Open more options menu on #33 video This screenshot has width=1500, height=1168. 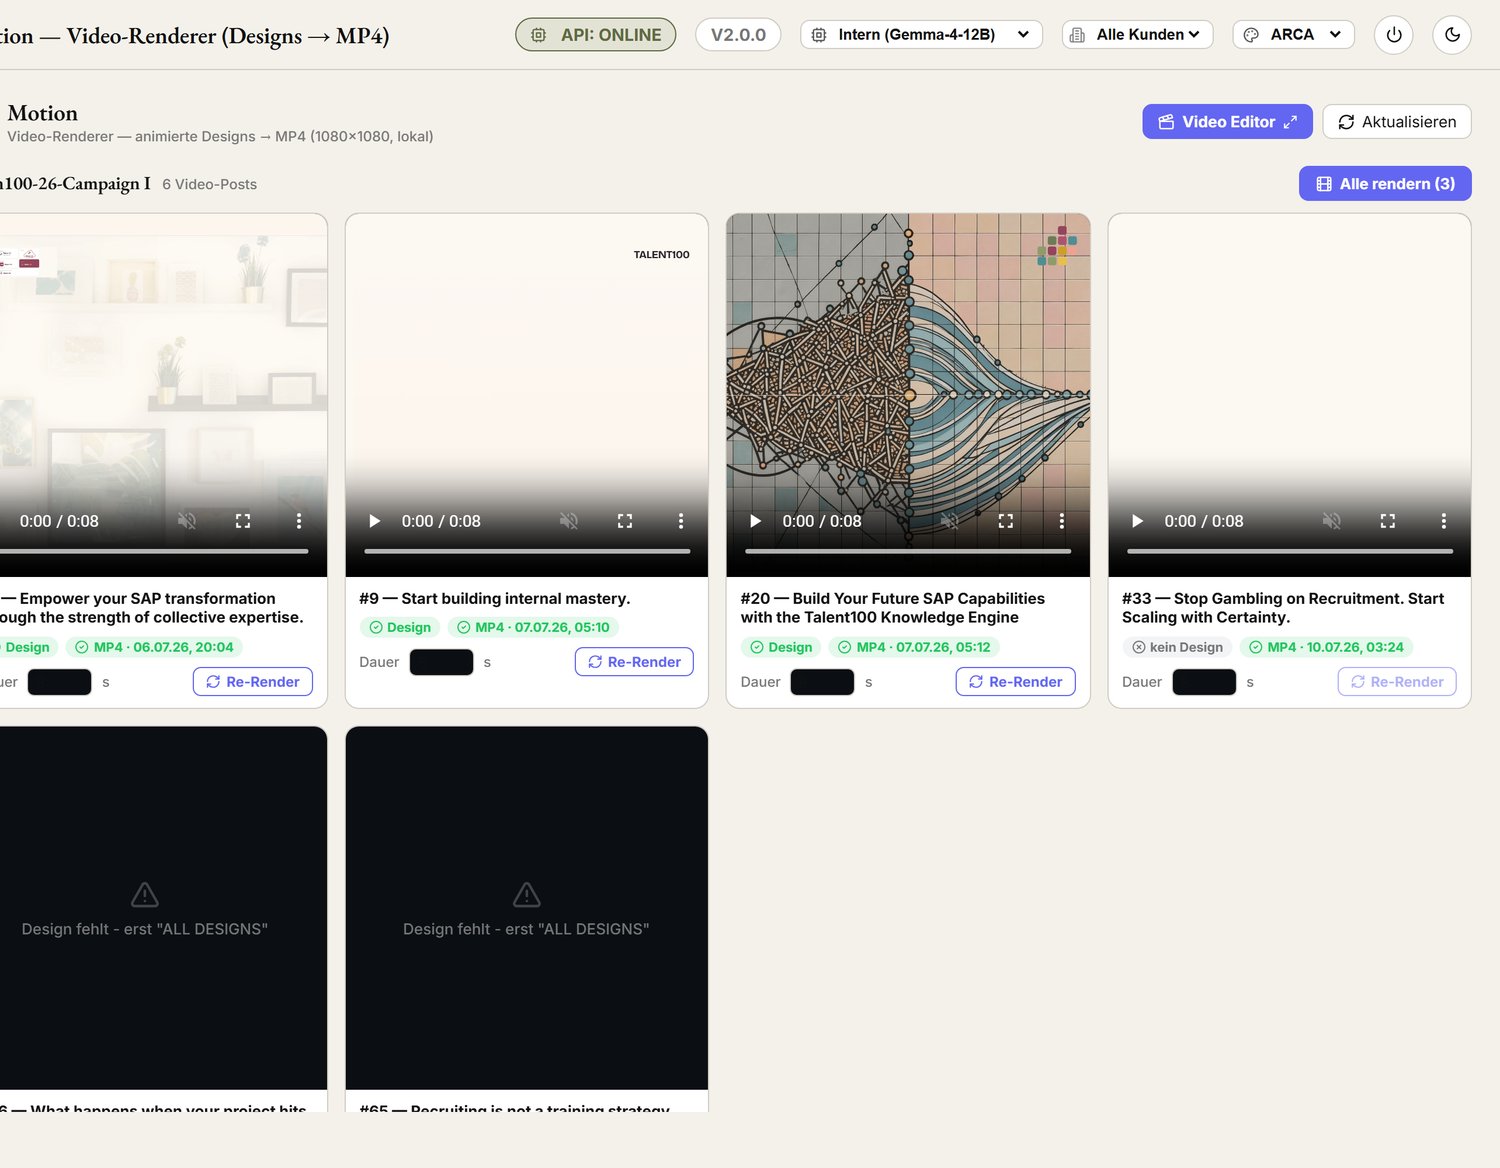pos(1443,521)
